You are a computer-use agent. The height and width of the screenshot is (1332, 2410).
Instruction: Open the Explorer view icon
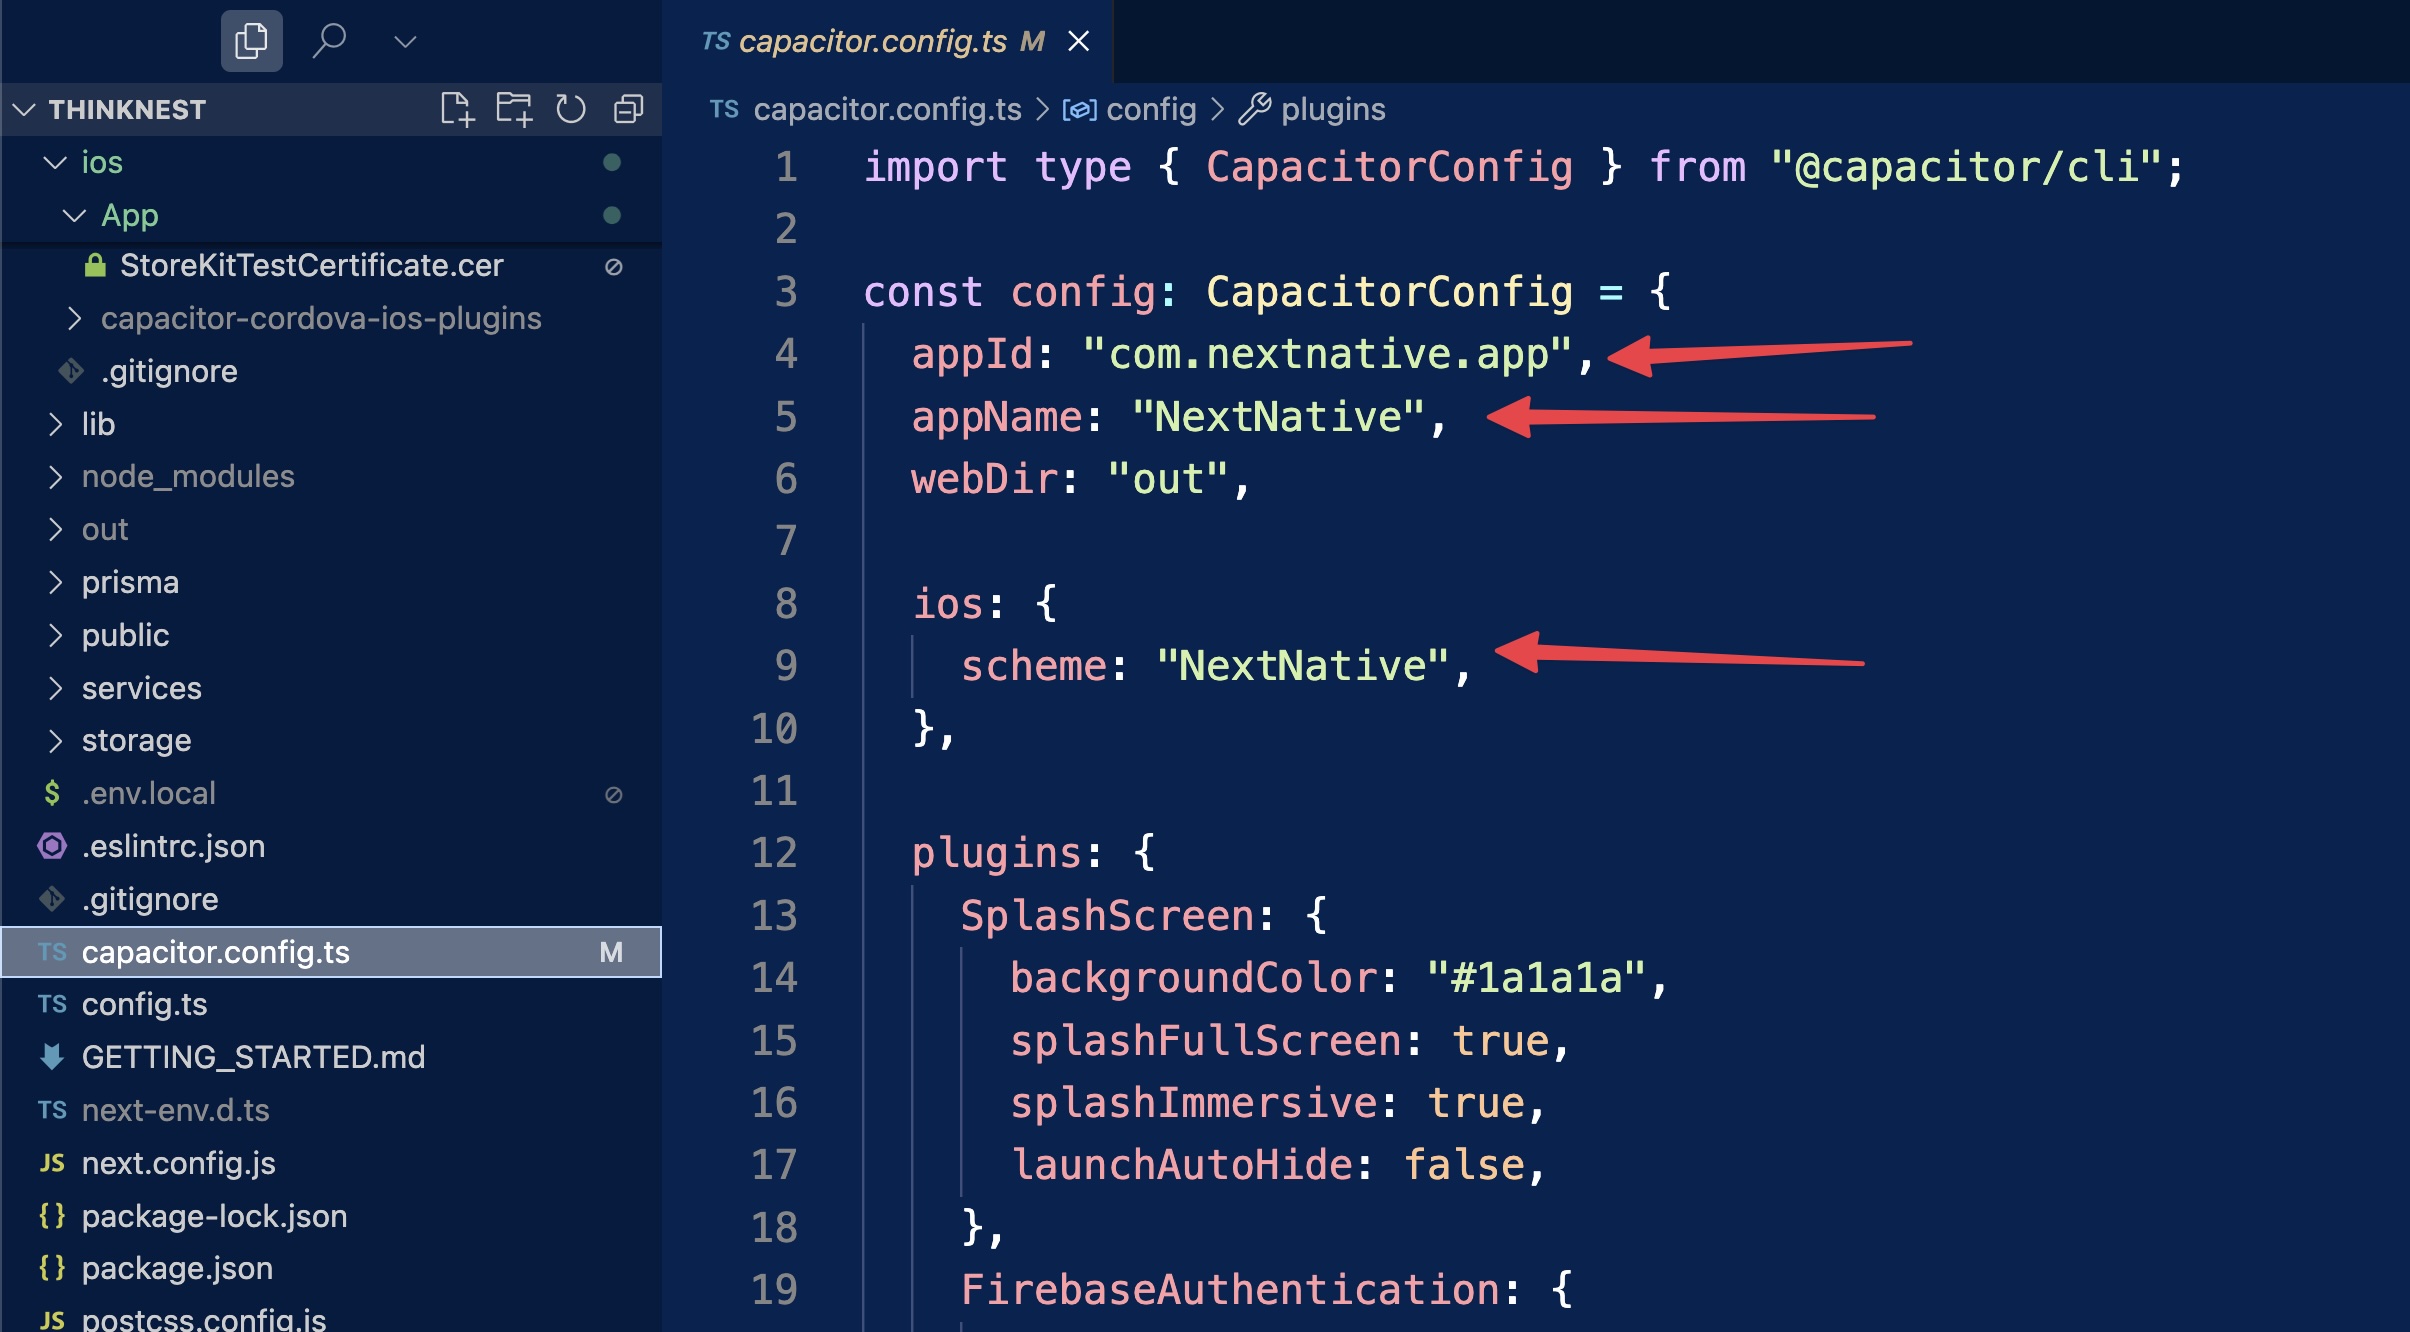pos(251,41)
